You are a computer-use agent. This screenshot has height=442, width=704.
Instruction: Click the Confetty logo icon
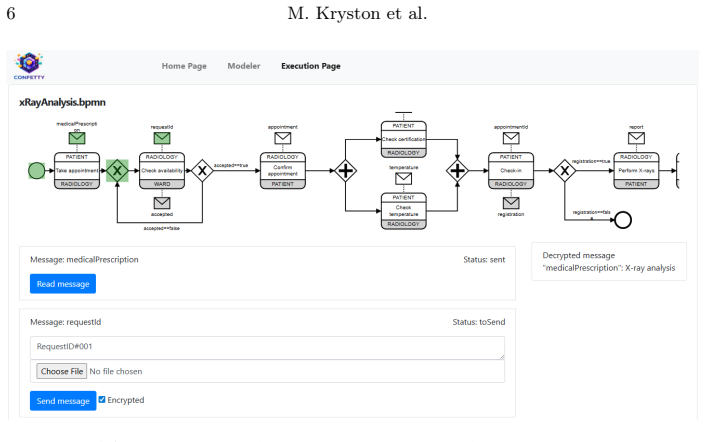[x=29, y=66]
